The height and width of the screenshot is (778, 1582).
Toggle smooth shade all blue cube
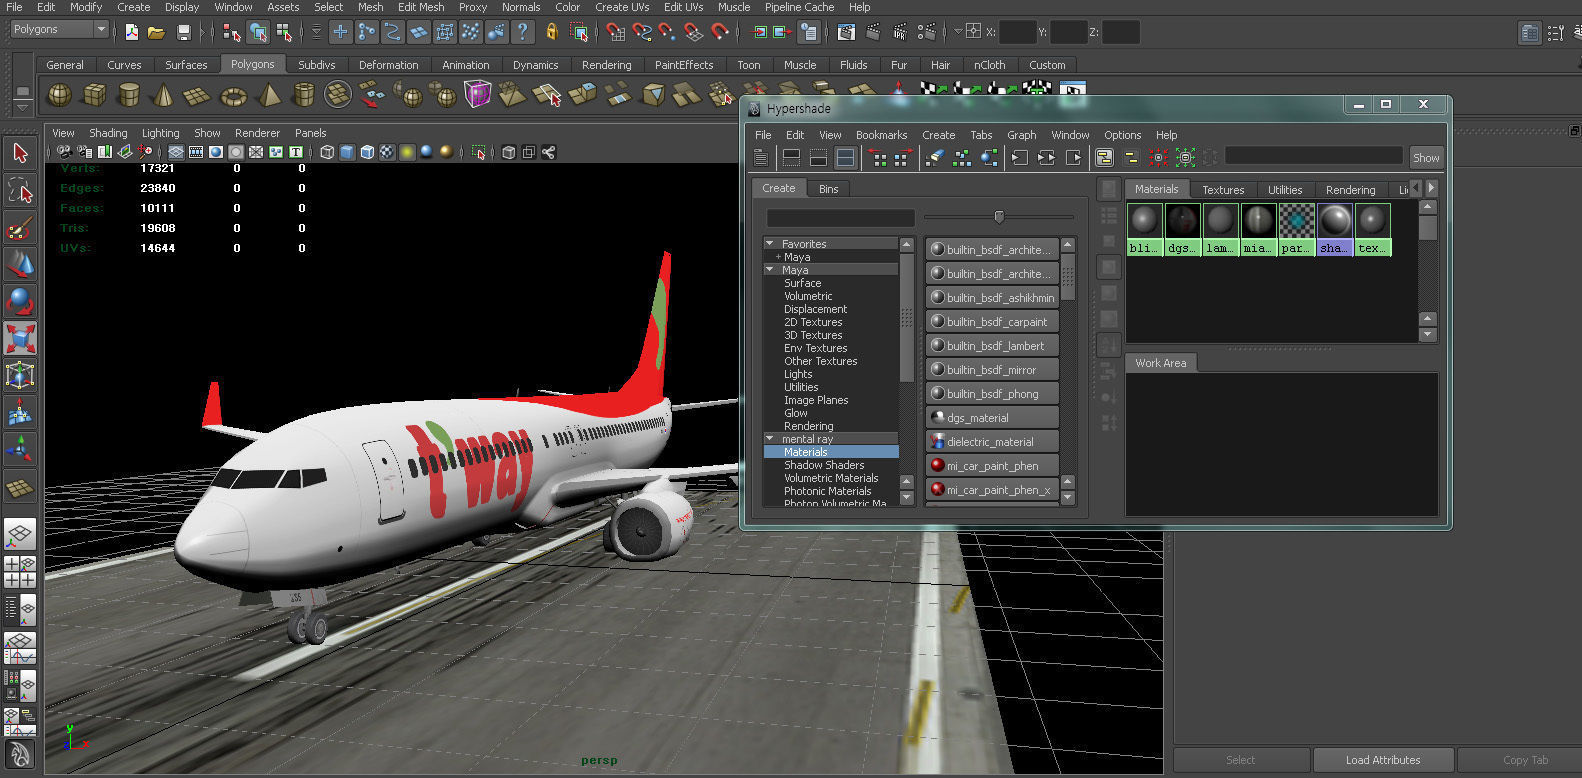pos(347,152)
